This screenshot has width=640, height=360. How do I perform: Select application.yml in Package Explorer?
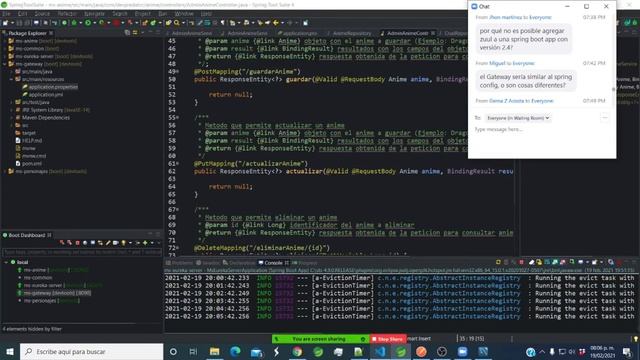(45, 94)
